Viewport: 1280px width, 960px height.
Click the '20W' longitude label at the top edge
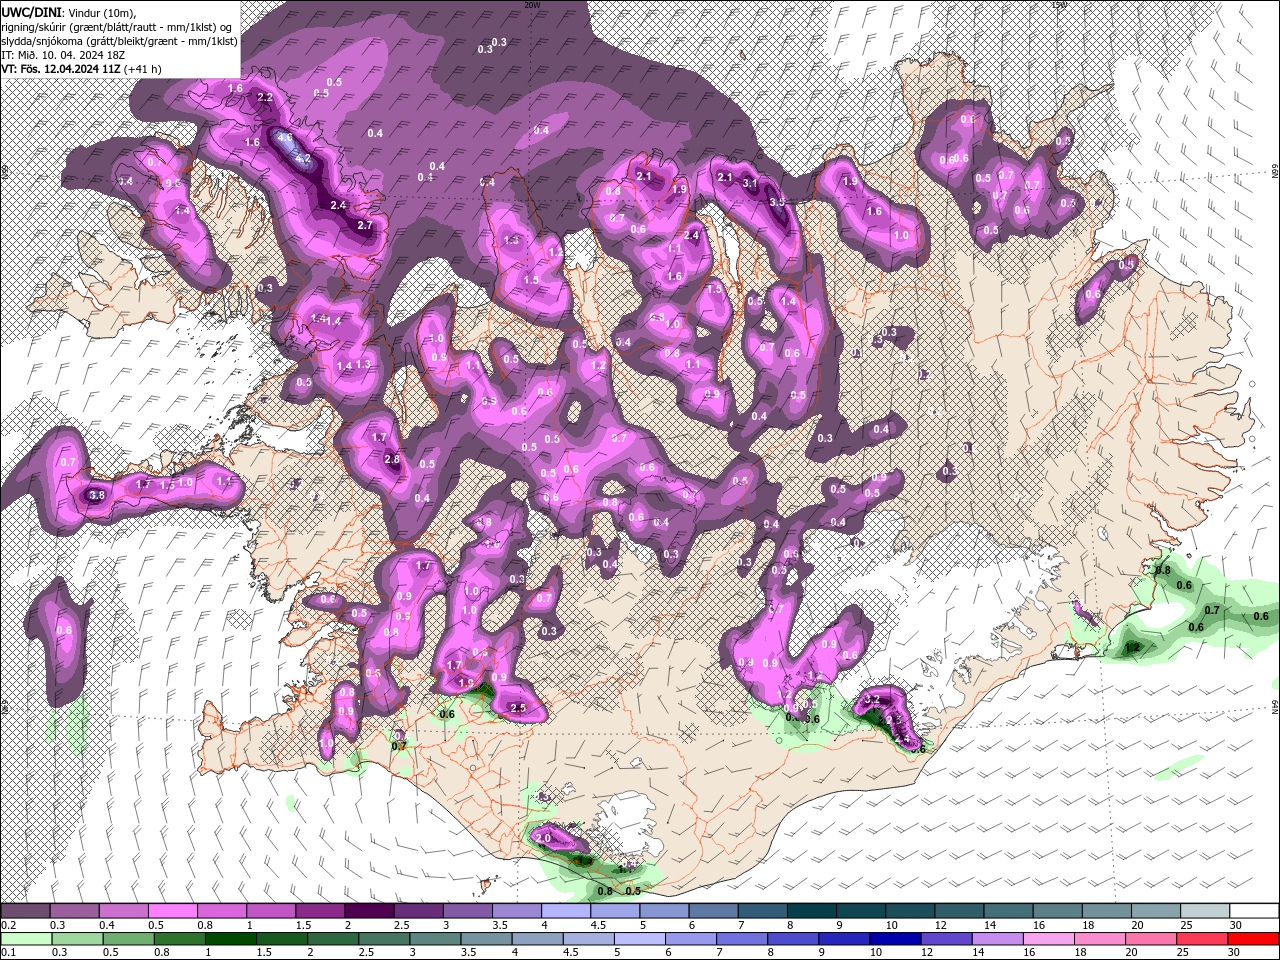(x=532, y=5)
